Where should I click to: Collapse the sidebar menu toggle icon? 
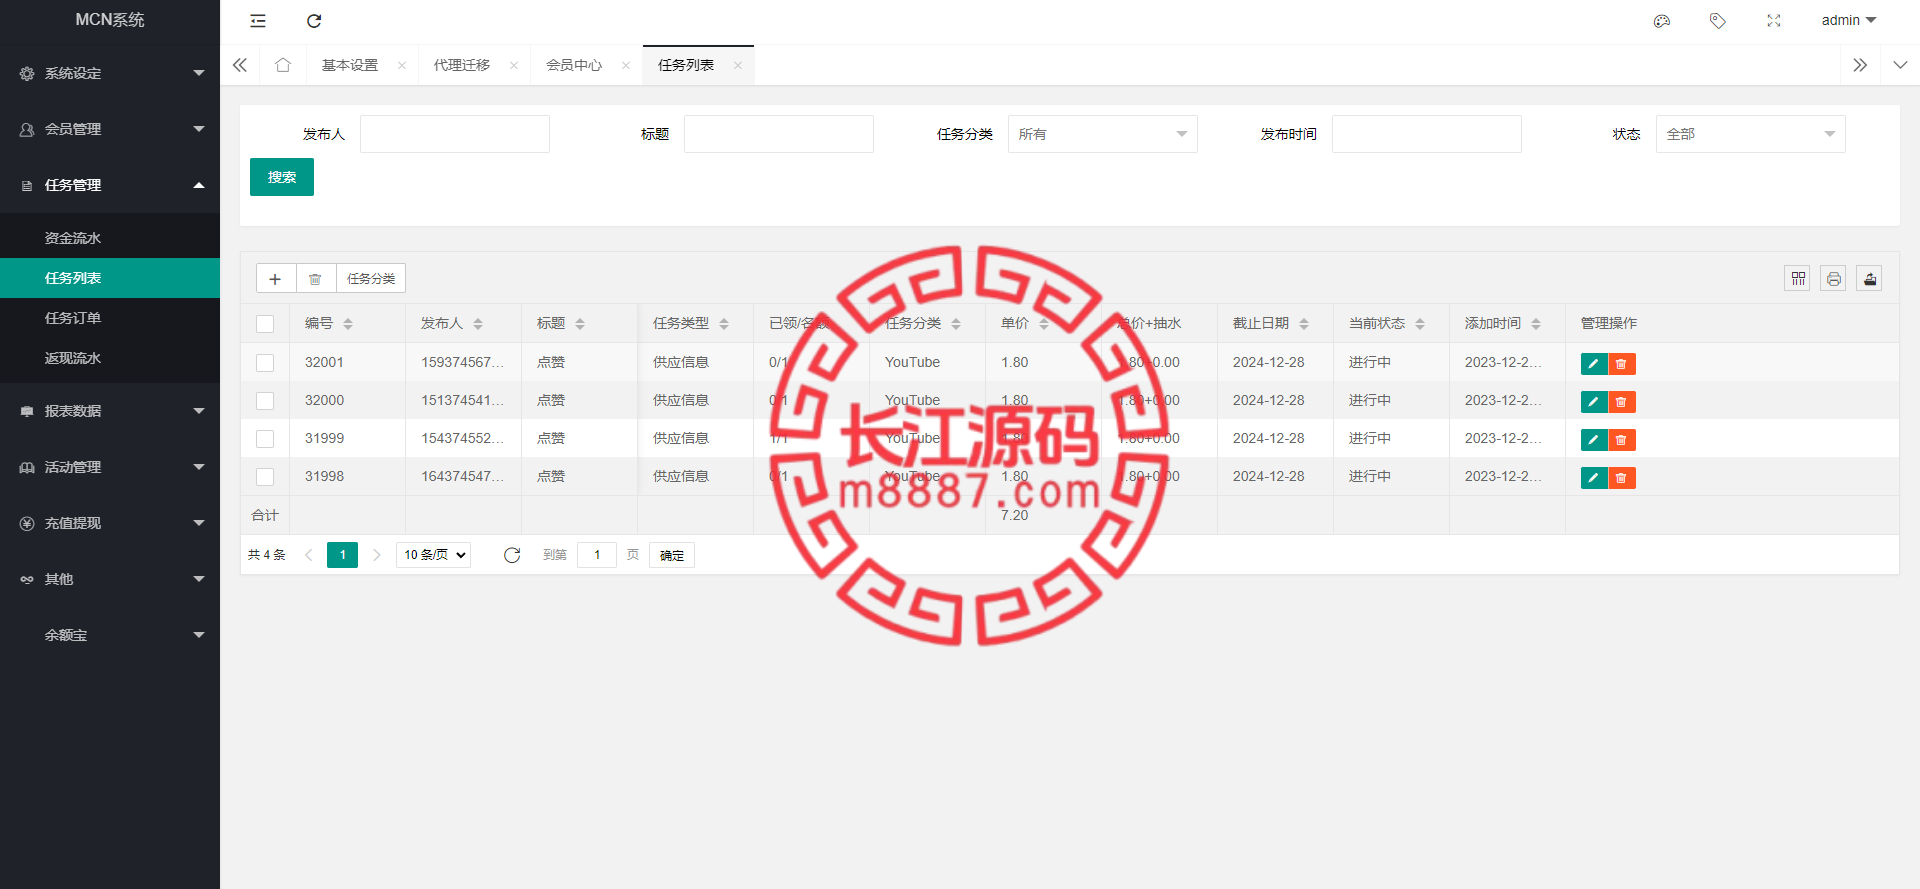pyautogui.click(x=258, y=21)
